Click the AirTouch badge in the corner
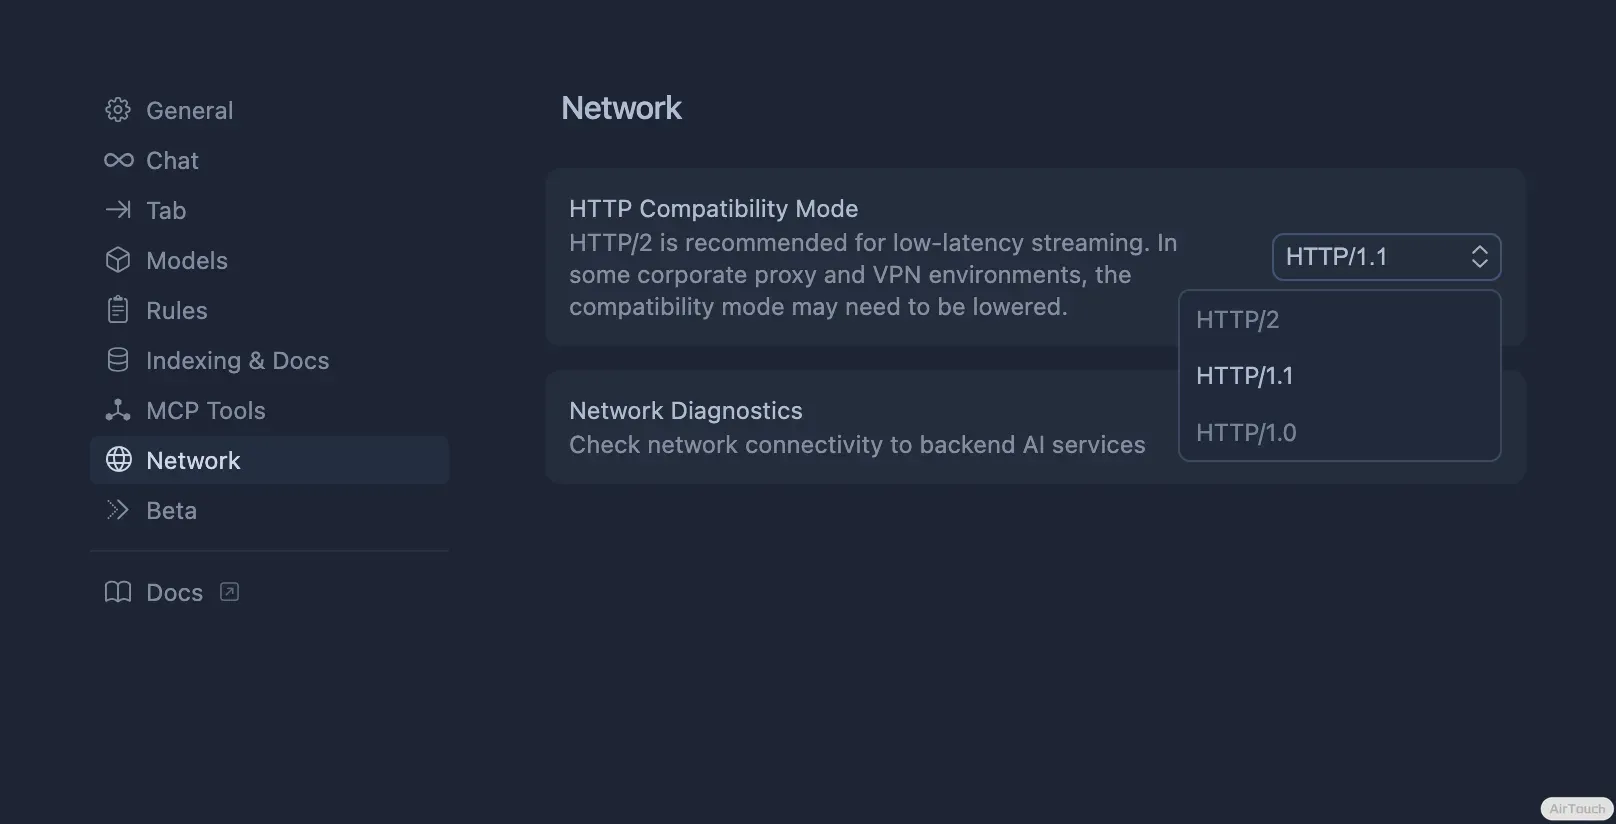1616x824 pixels. pos(1577,809)
